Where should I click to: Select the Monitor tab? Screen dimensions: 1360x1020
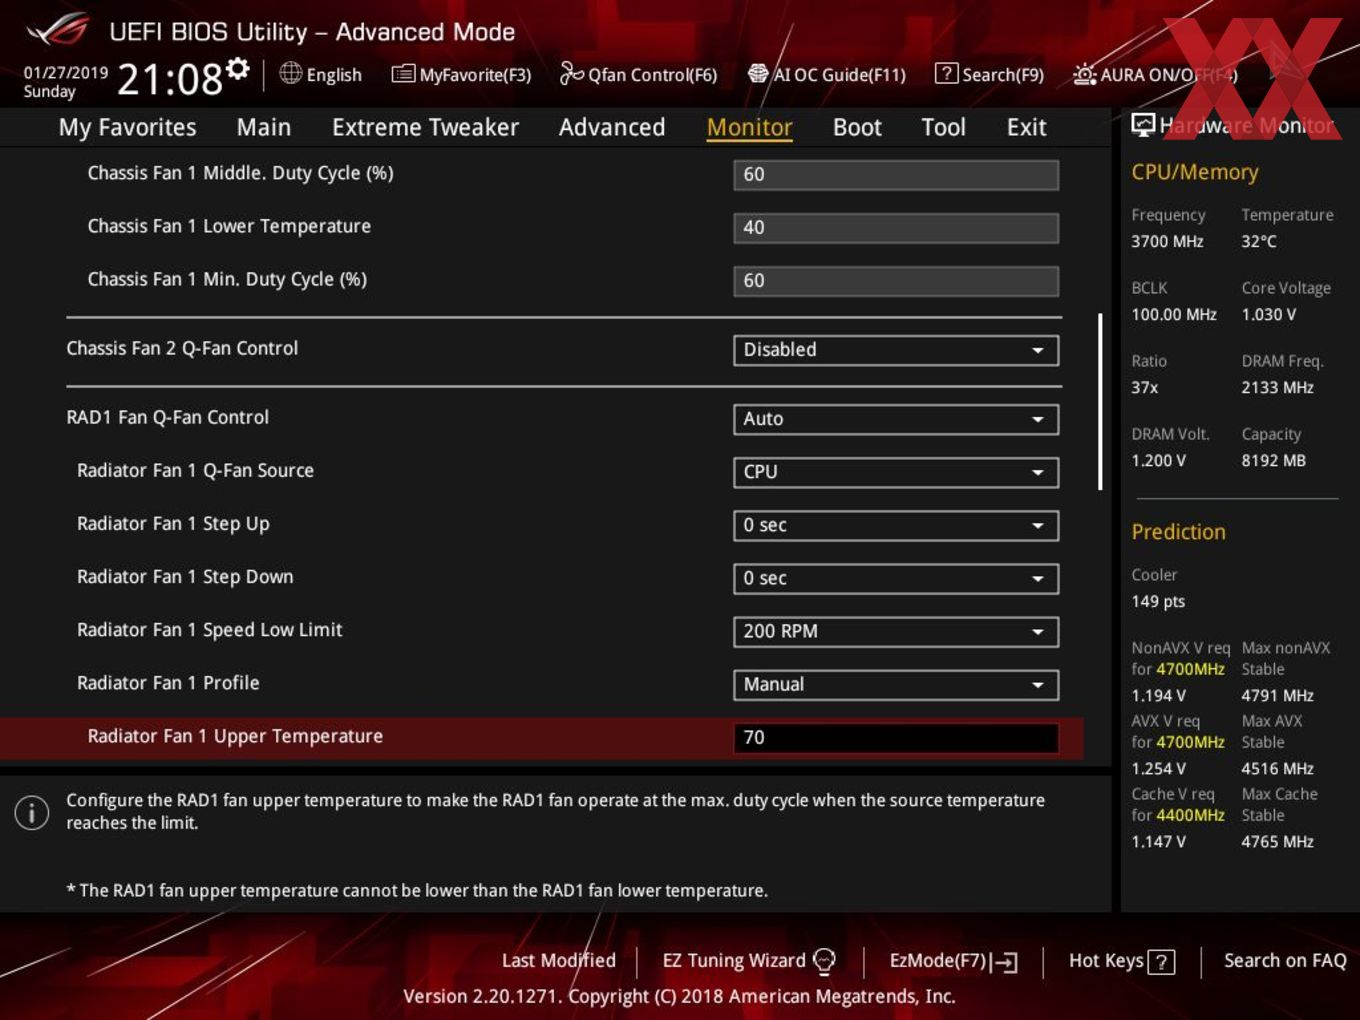coord(749,128)
